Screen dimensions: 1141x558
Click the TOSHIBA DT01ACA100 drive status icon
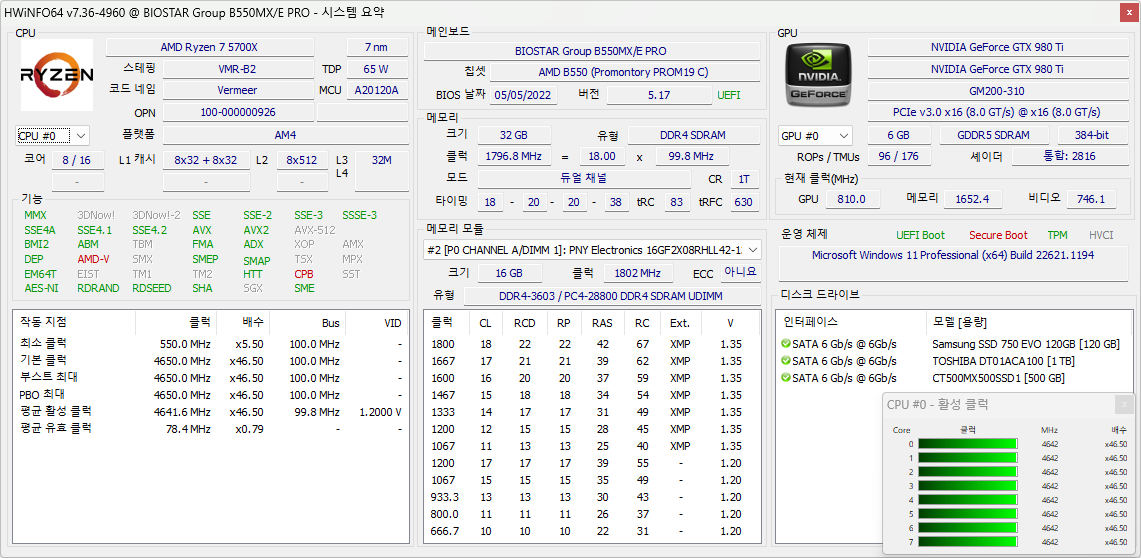point(785,361)
